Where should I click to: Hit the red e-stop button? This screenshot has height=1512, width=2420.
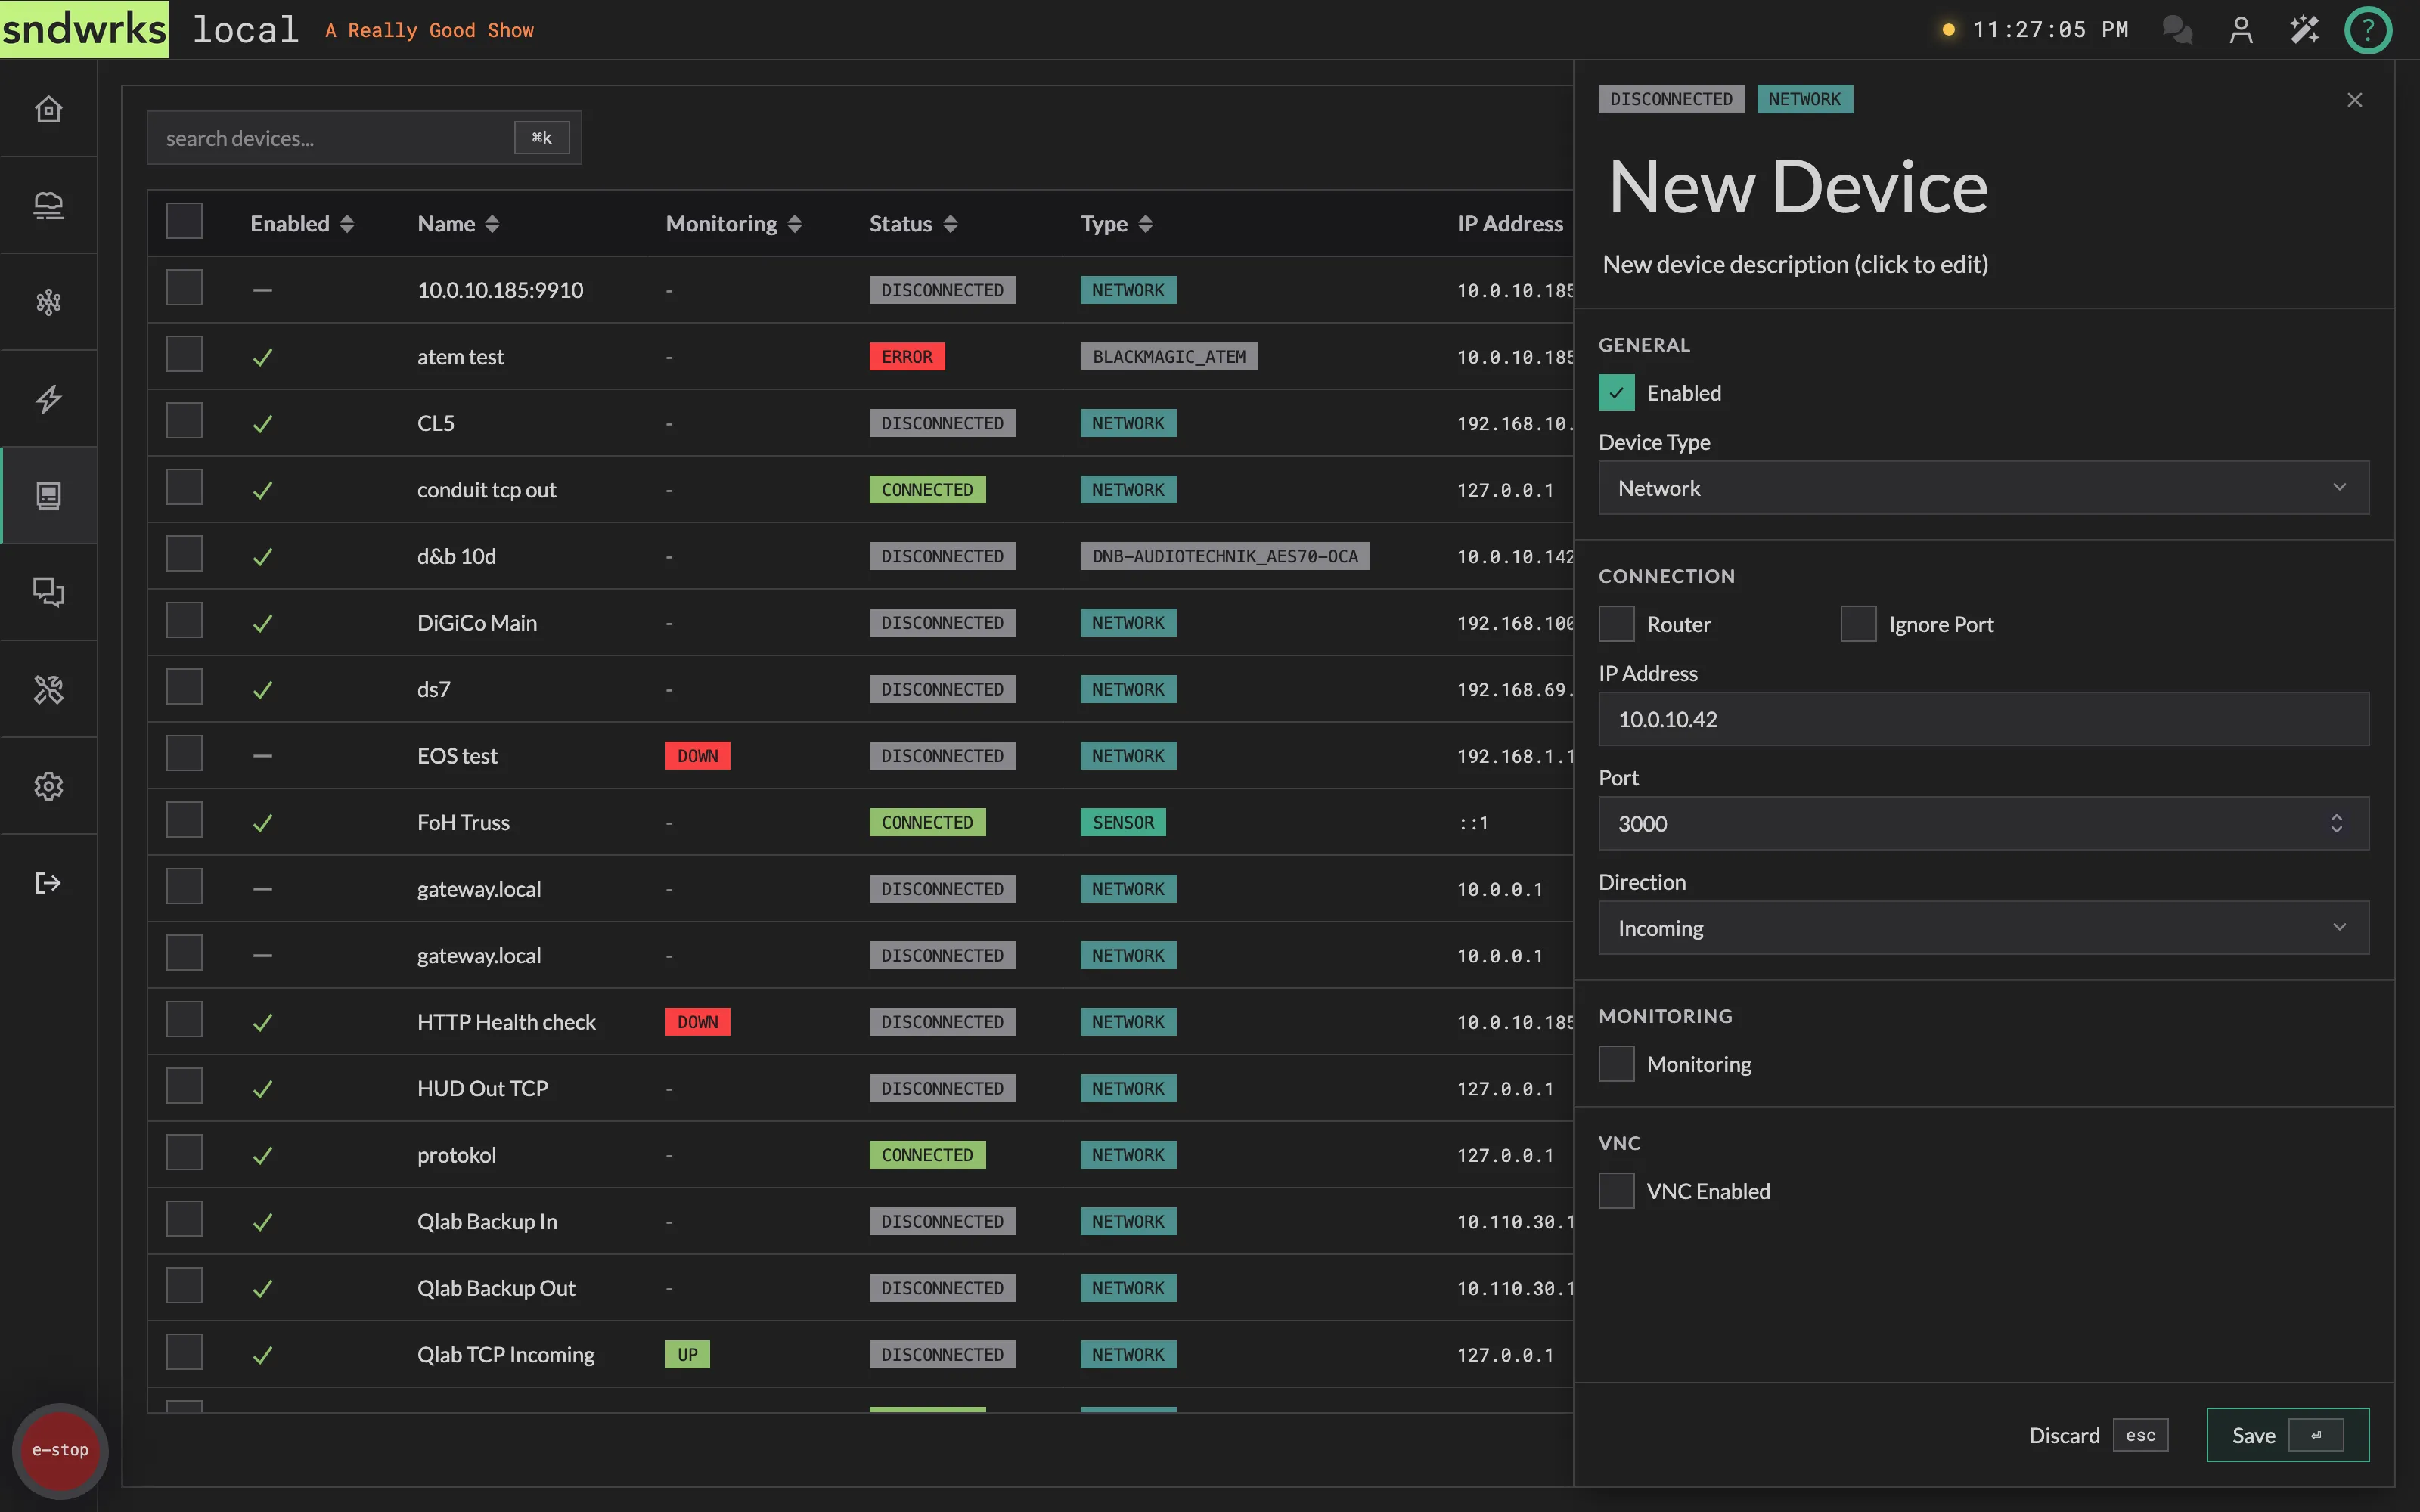[x=60, y=1450]
